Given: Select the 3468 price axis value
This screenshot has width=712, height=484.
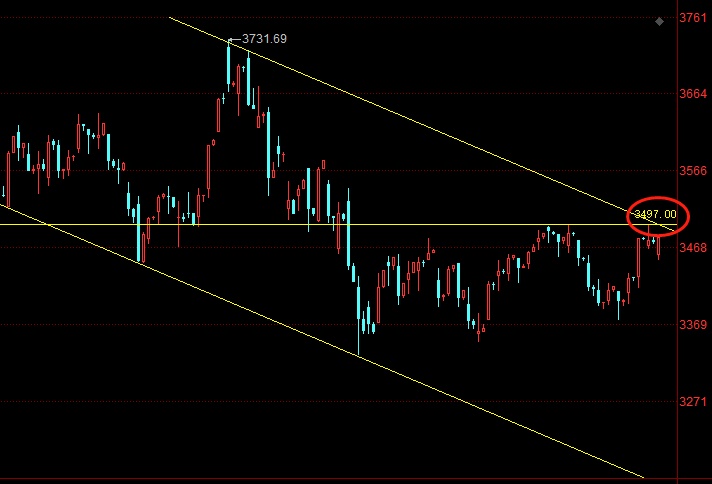Looking at the screenshot, I should [693, 248].
